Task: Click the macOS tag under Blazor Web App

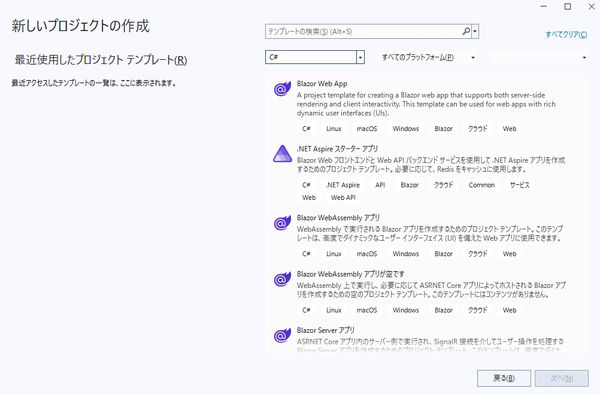Action: (367, 129)
